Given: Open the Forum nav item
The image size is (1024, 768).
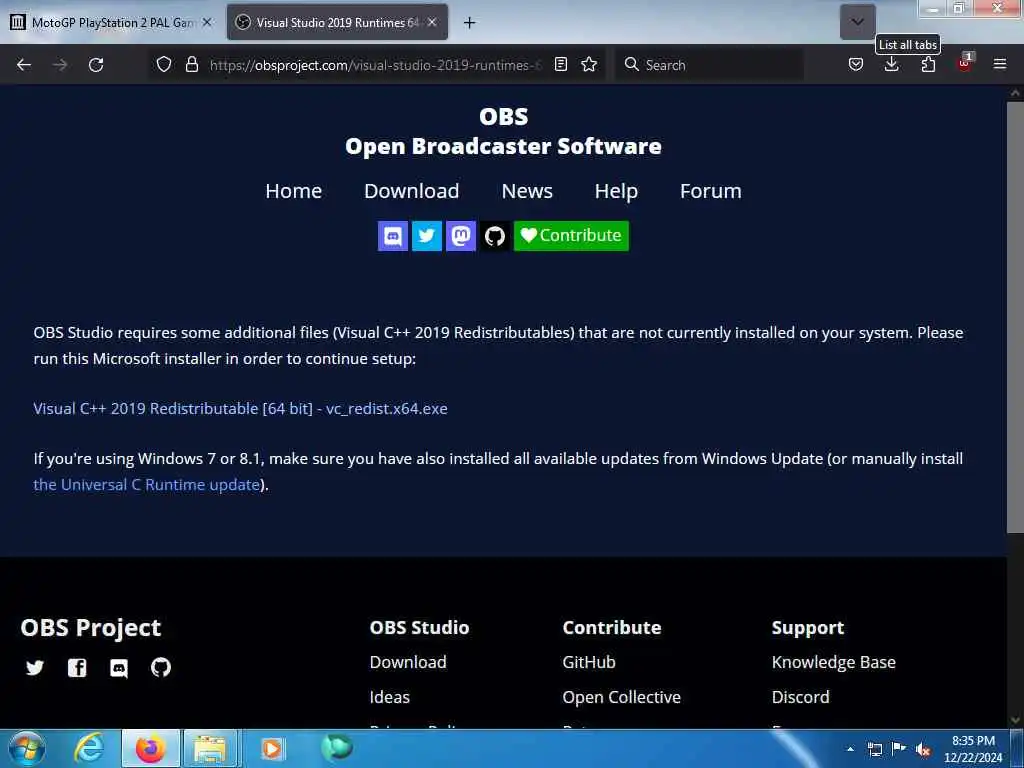Looking at the screenshot, I should tap(711, 191).
